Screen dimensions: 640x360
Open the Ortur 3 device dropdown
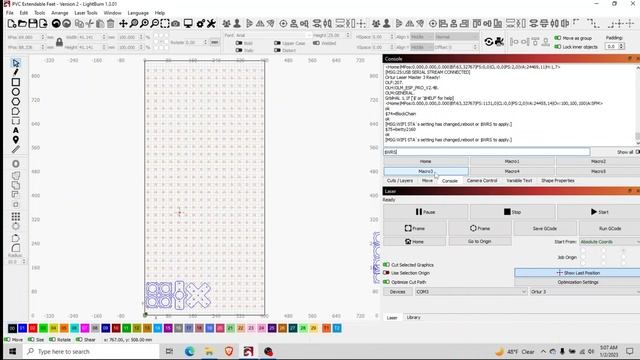(584, 292)
